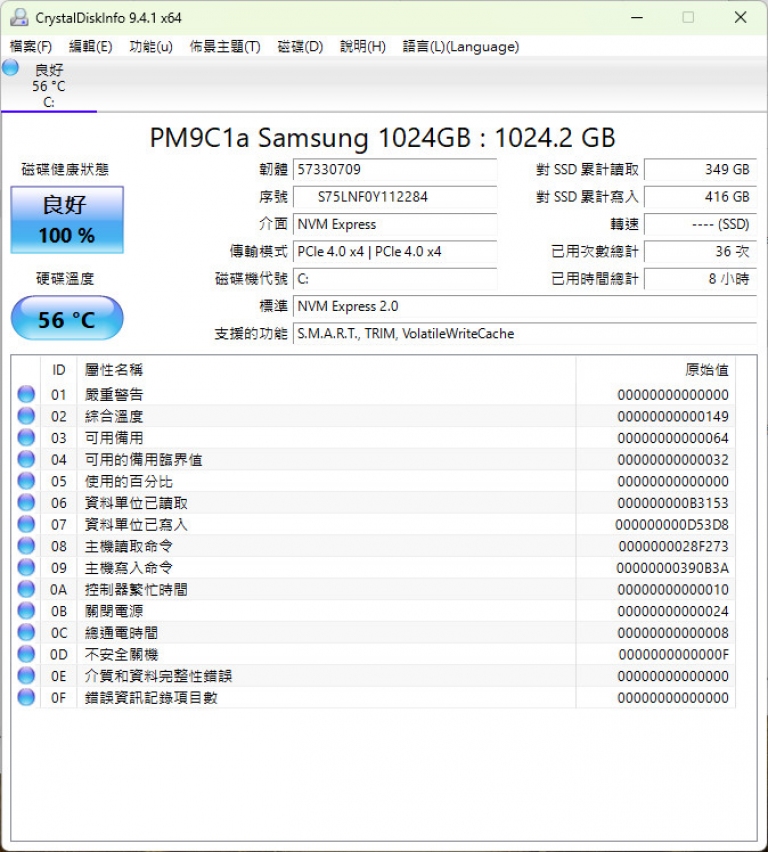Close the CrystalDiskInfo window
The width and height of the screenshot is (768, 852).
(x=740, y=17)
